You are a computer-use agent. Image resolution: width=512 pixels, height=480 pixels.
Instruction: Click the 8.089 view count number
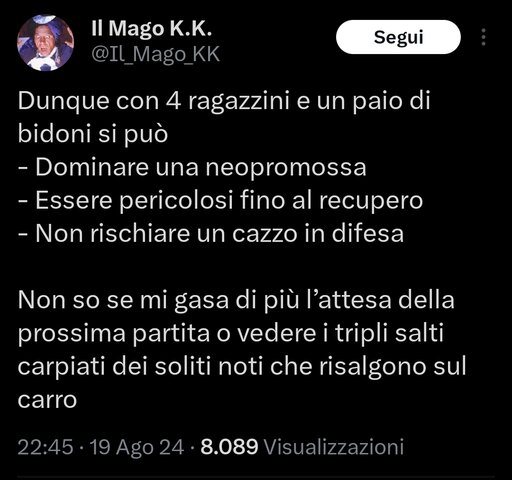coord(229,447)
